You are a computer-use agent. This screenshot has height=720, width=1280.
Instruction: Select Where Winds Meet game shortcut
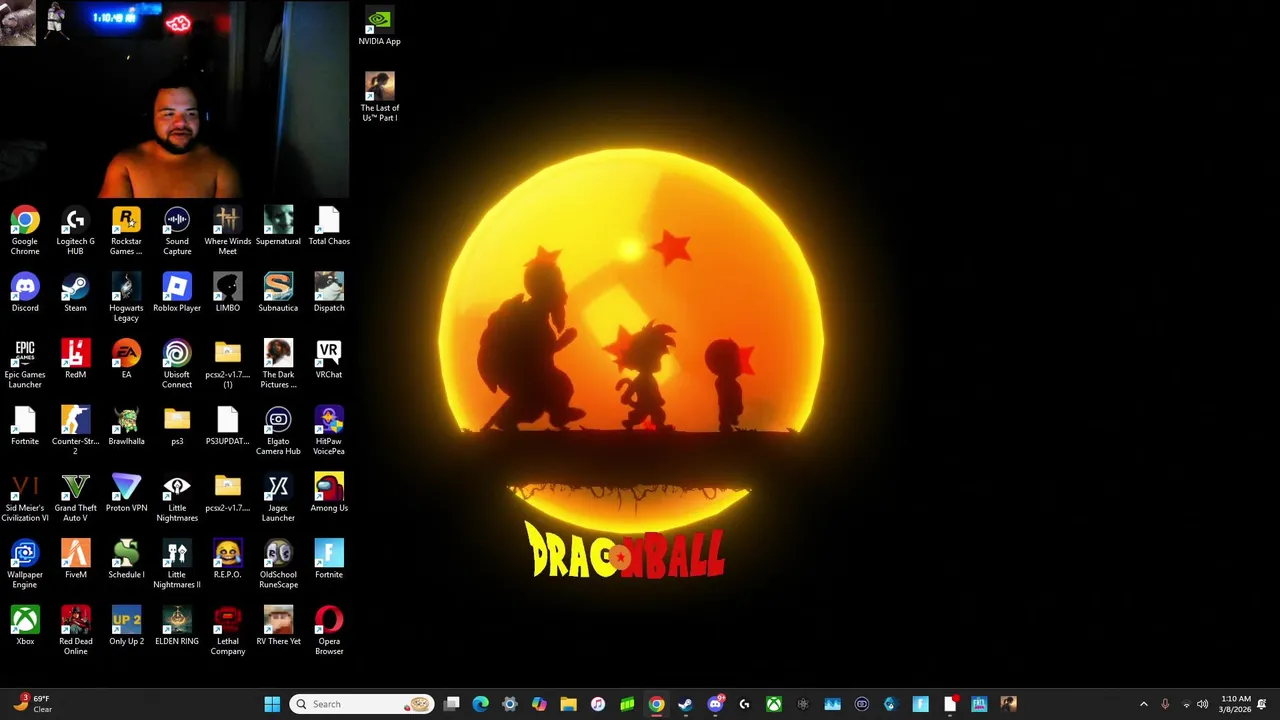(227, 231)
